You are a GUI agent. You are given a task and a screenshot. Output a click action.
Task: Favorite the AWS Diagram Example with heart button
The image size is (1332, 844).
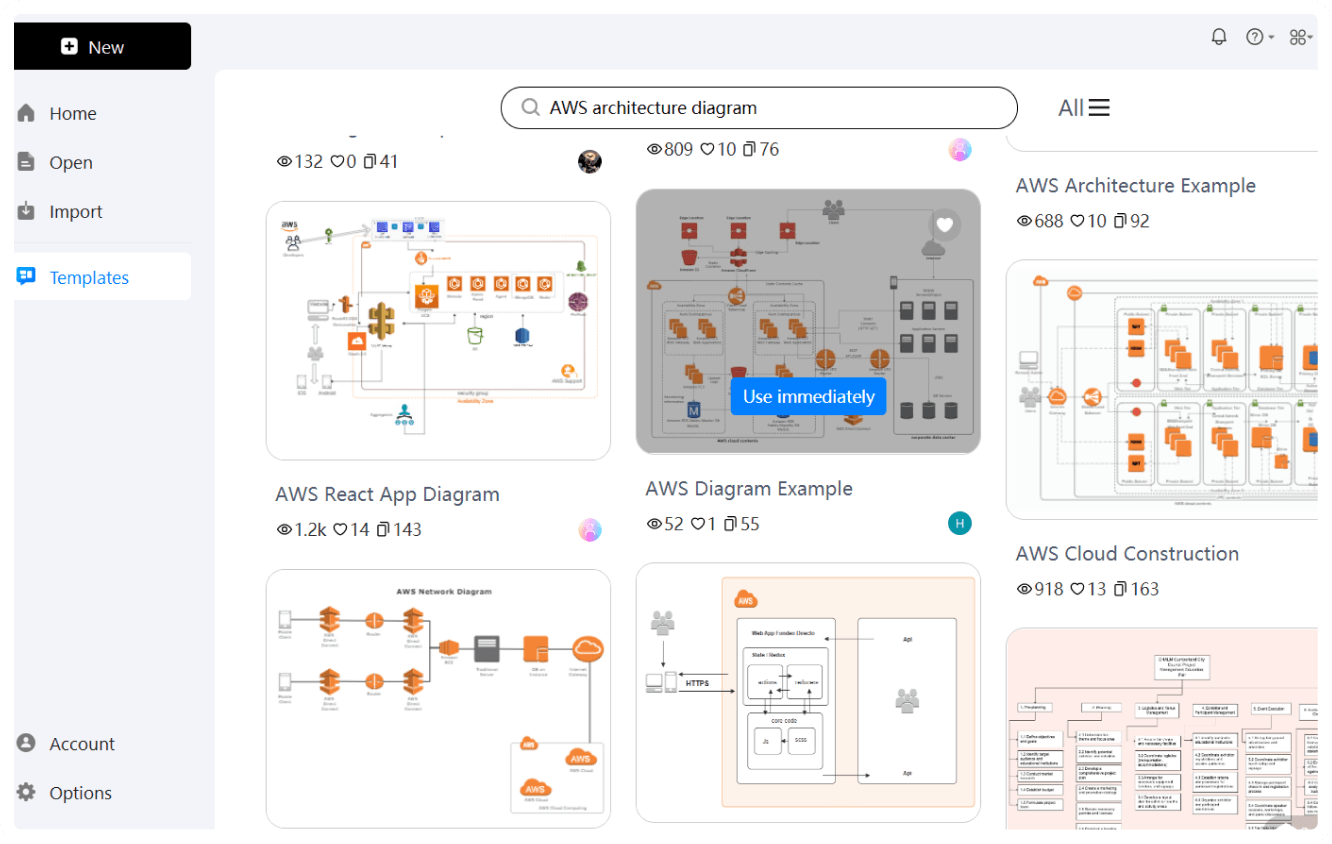pos(945,225)
